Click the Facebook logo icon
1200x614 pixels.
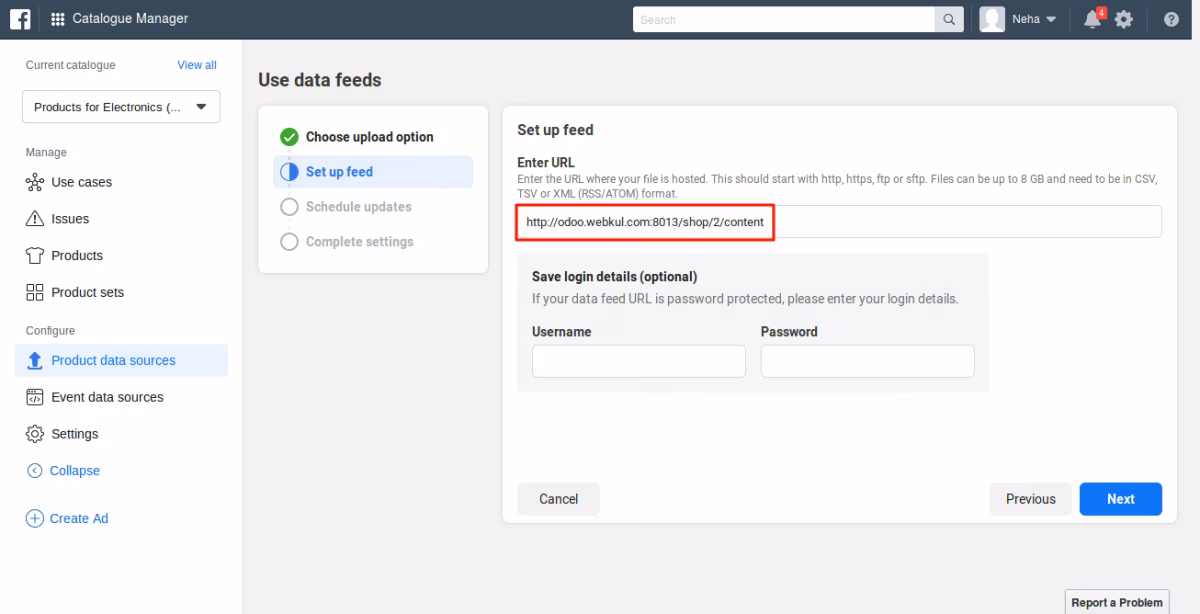click(x=21, y=19)
